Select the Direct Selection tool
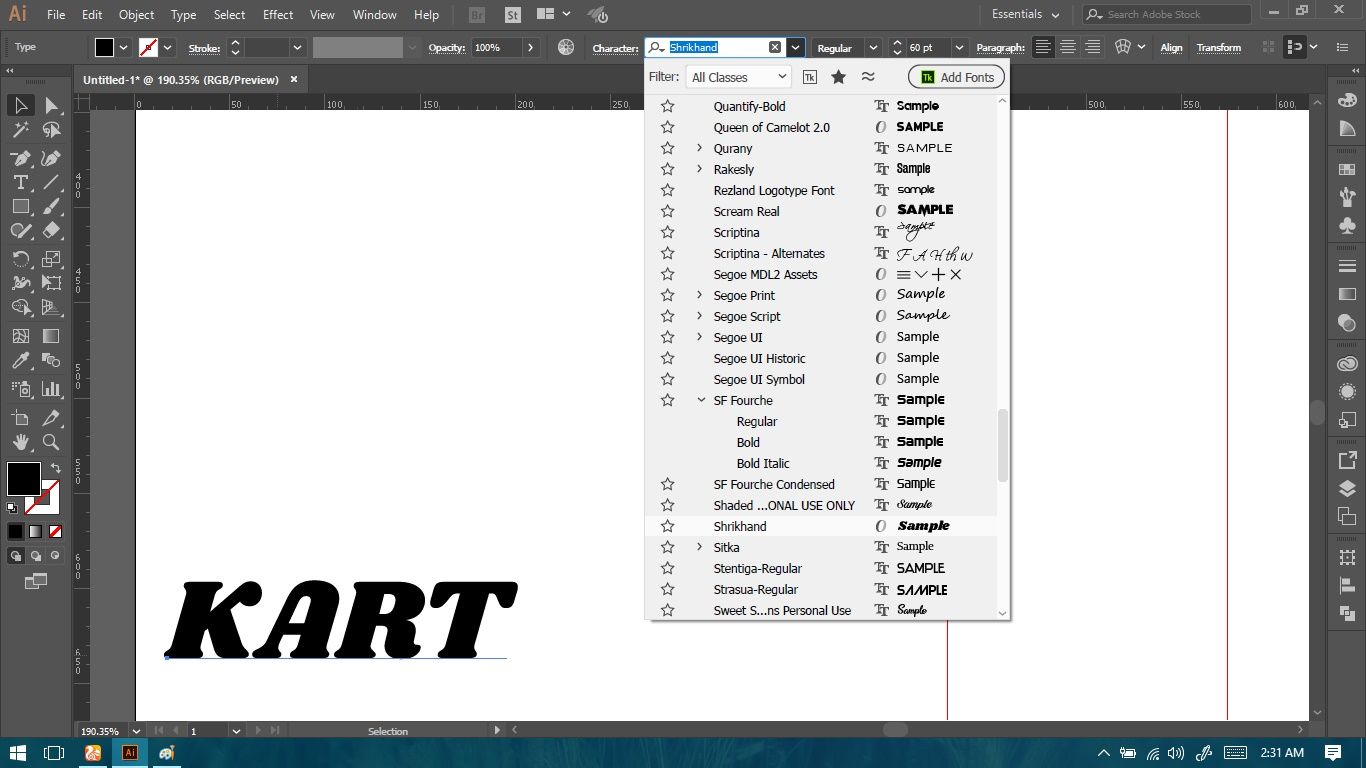 51,105
